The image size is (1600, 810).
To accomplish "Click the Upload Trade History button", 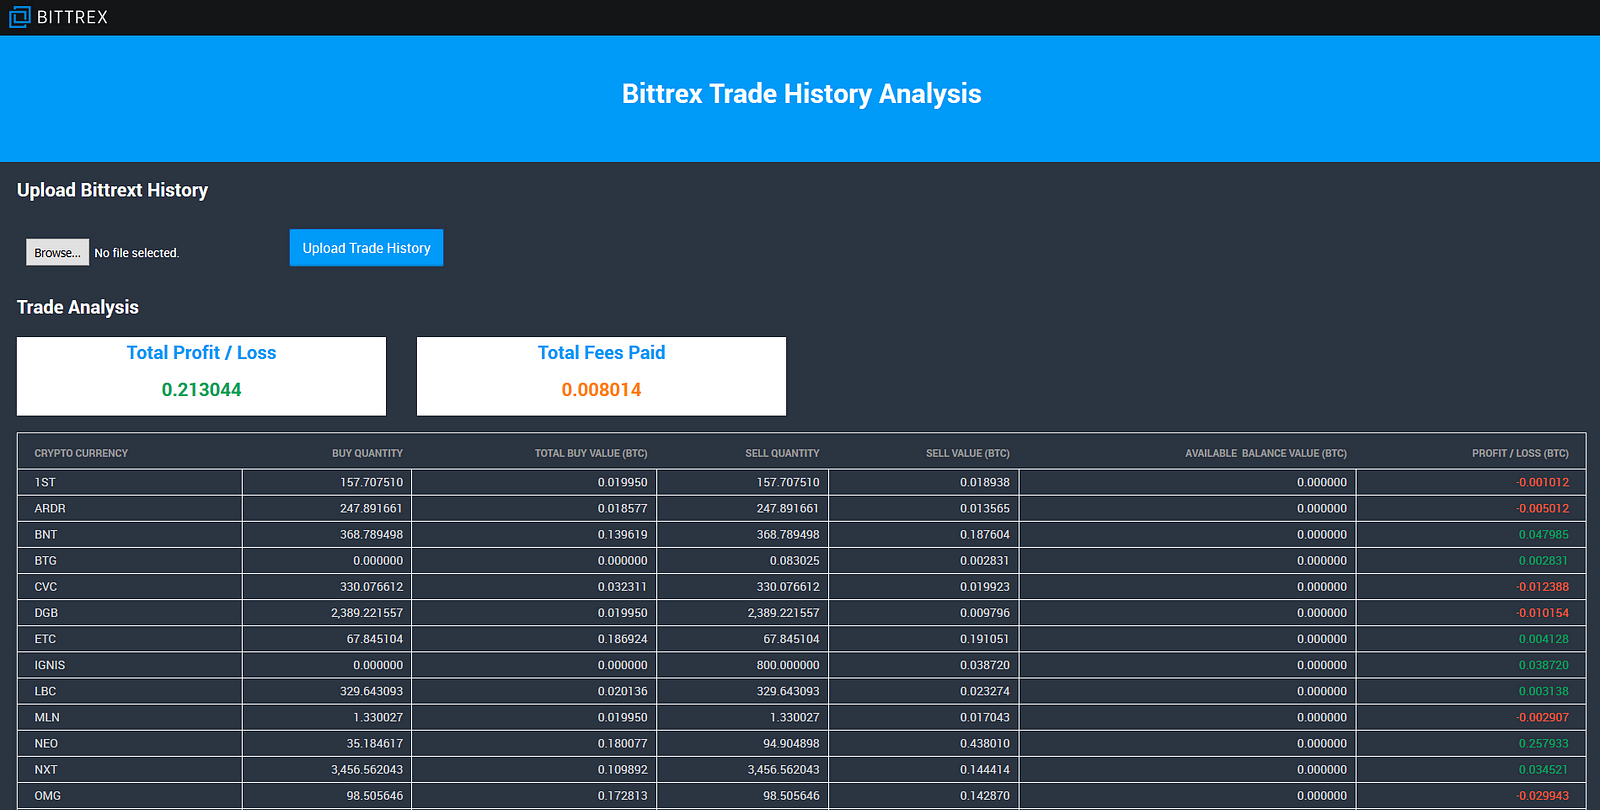I will (366, 248).
